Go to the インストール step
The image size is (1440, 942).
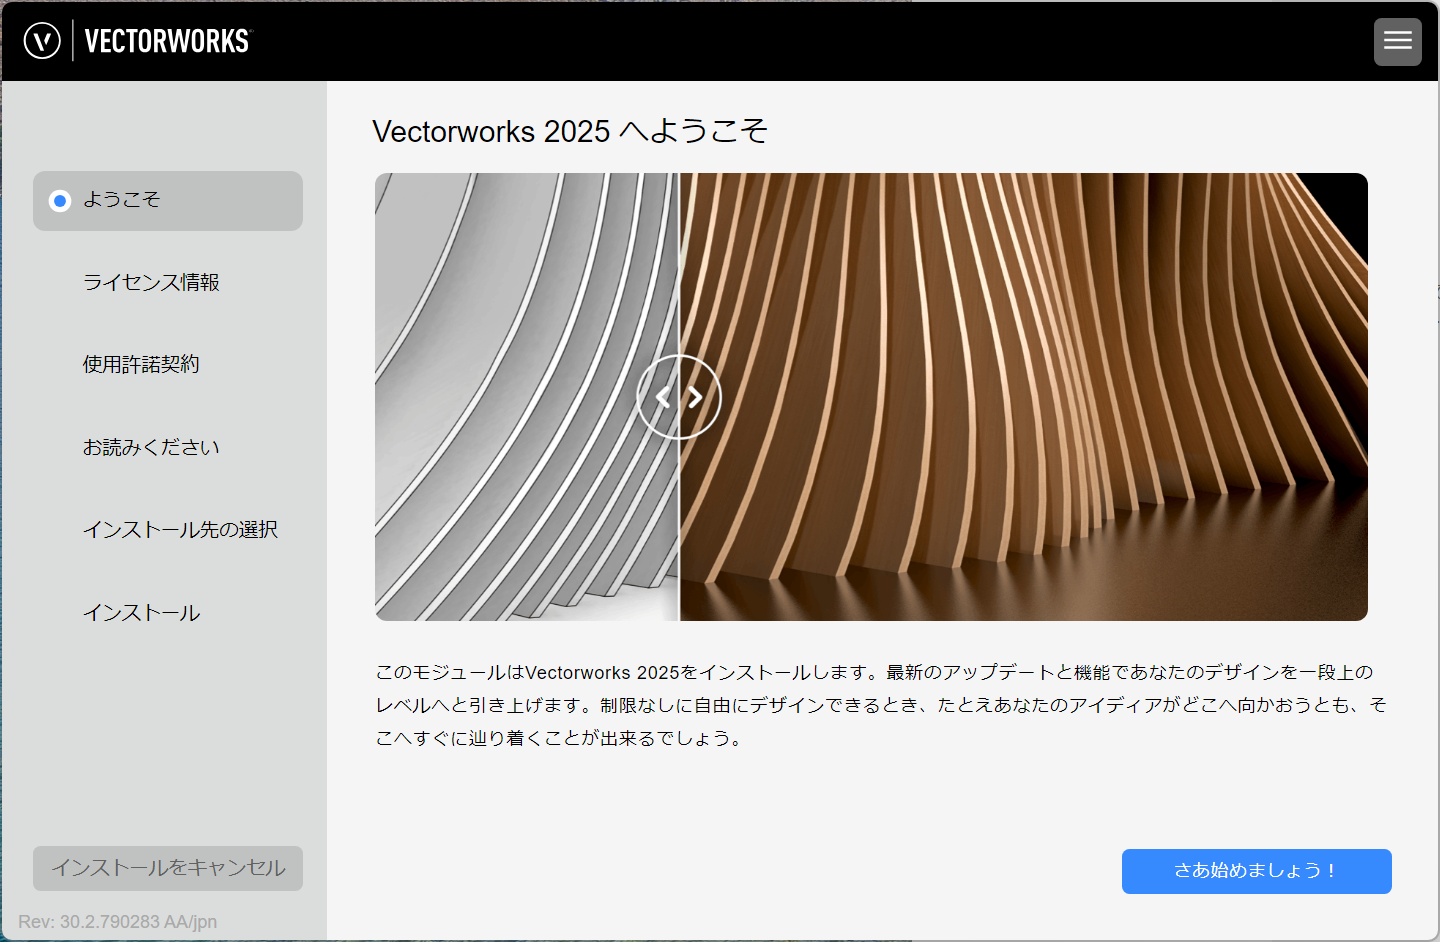141,613
